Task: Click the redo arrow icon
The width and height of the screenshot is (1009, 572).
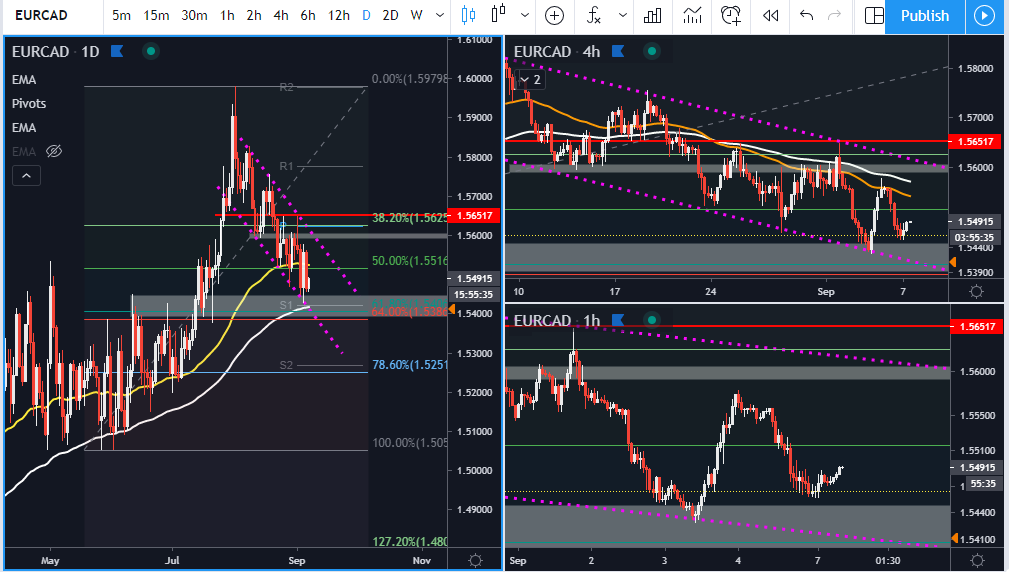Action: (834, 15)
